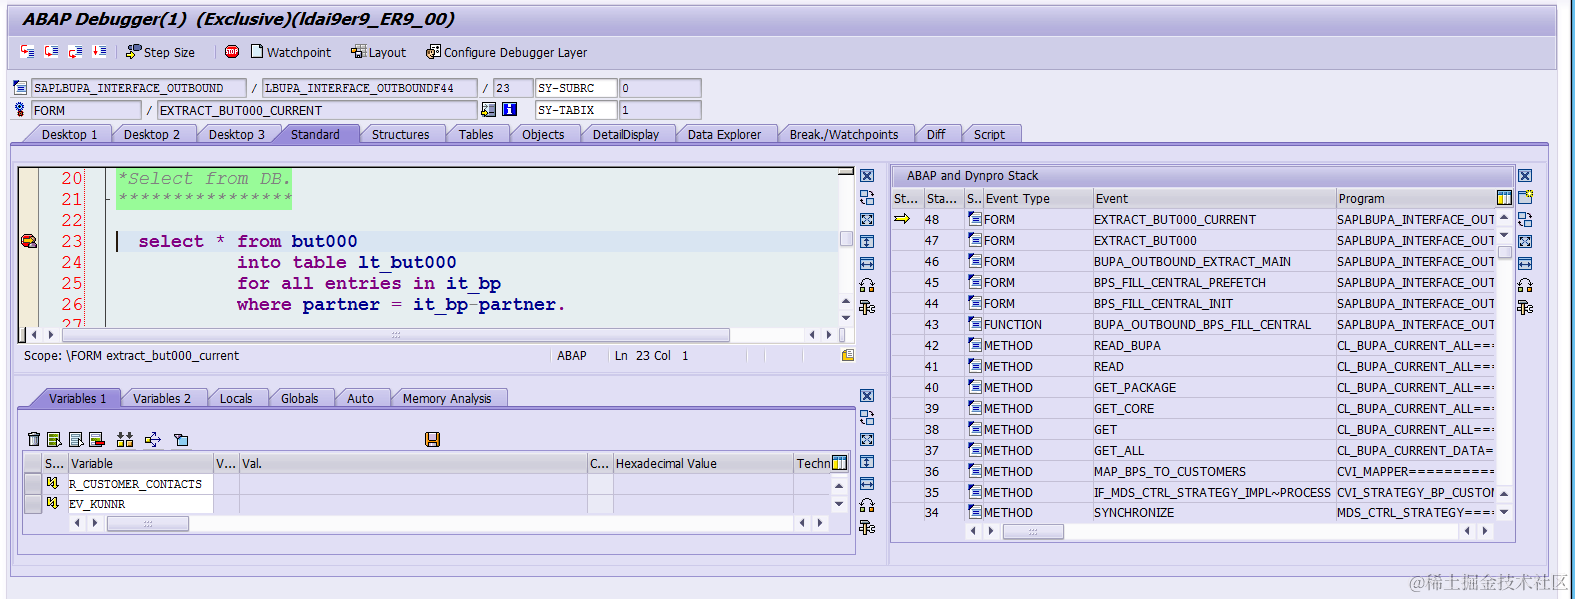The height and width of the screenshot is (599, 1575).
Task: Click the save (floppy) icon in Variables panel
Action: point(433,439)
